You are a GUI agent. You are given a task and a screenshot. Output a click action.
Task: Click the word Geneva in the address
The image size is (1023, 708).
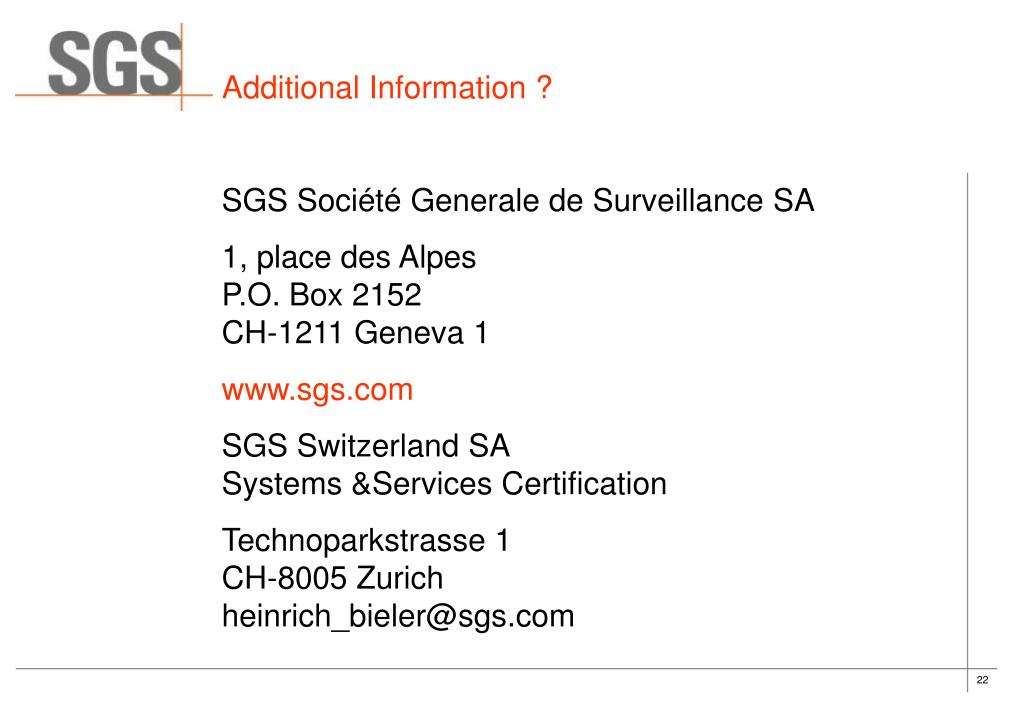(x=409, y=333)
